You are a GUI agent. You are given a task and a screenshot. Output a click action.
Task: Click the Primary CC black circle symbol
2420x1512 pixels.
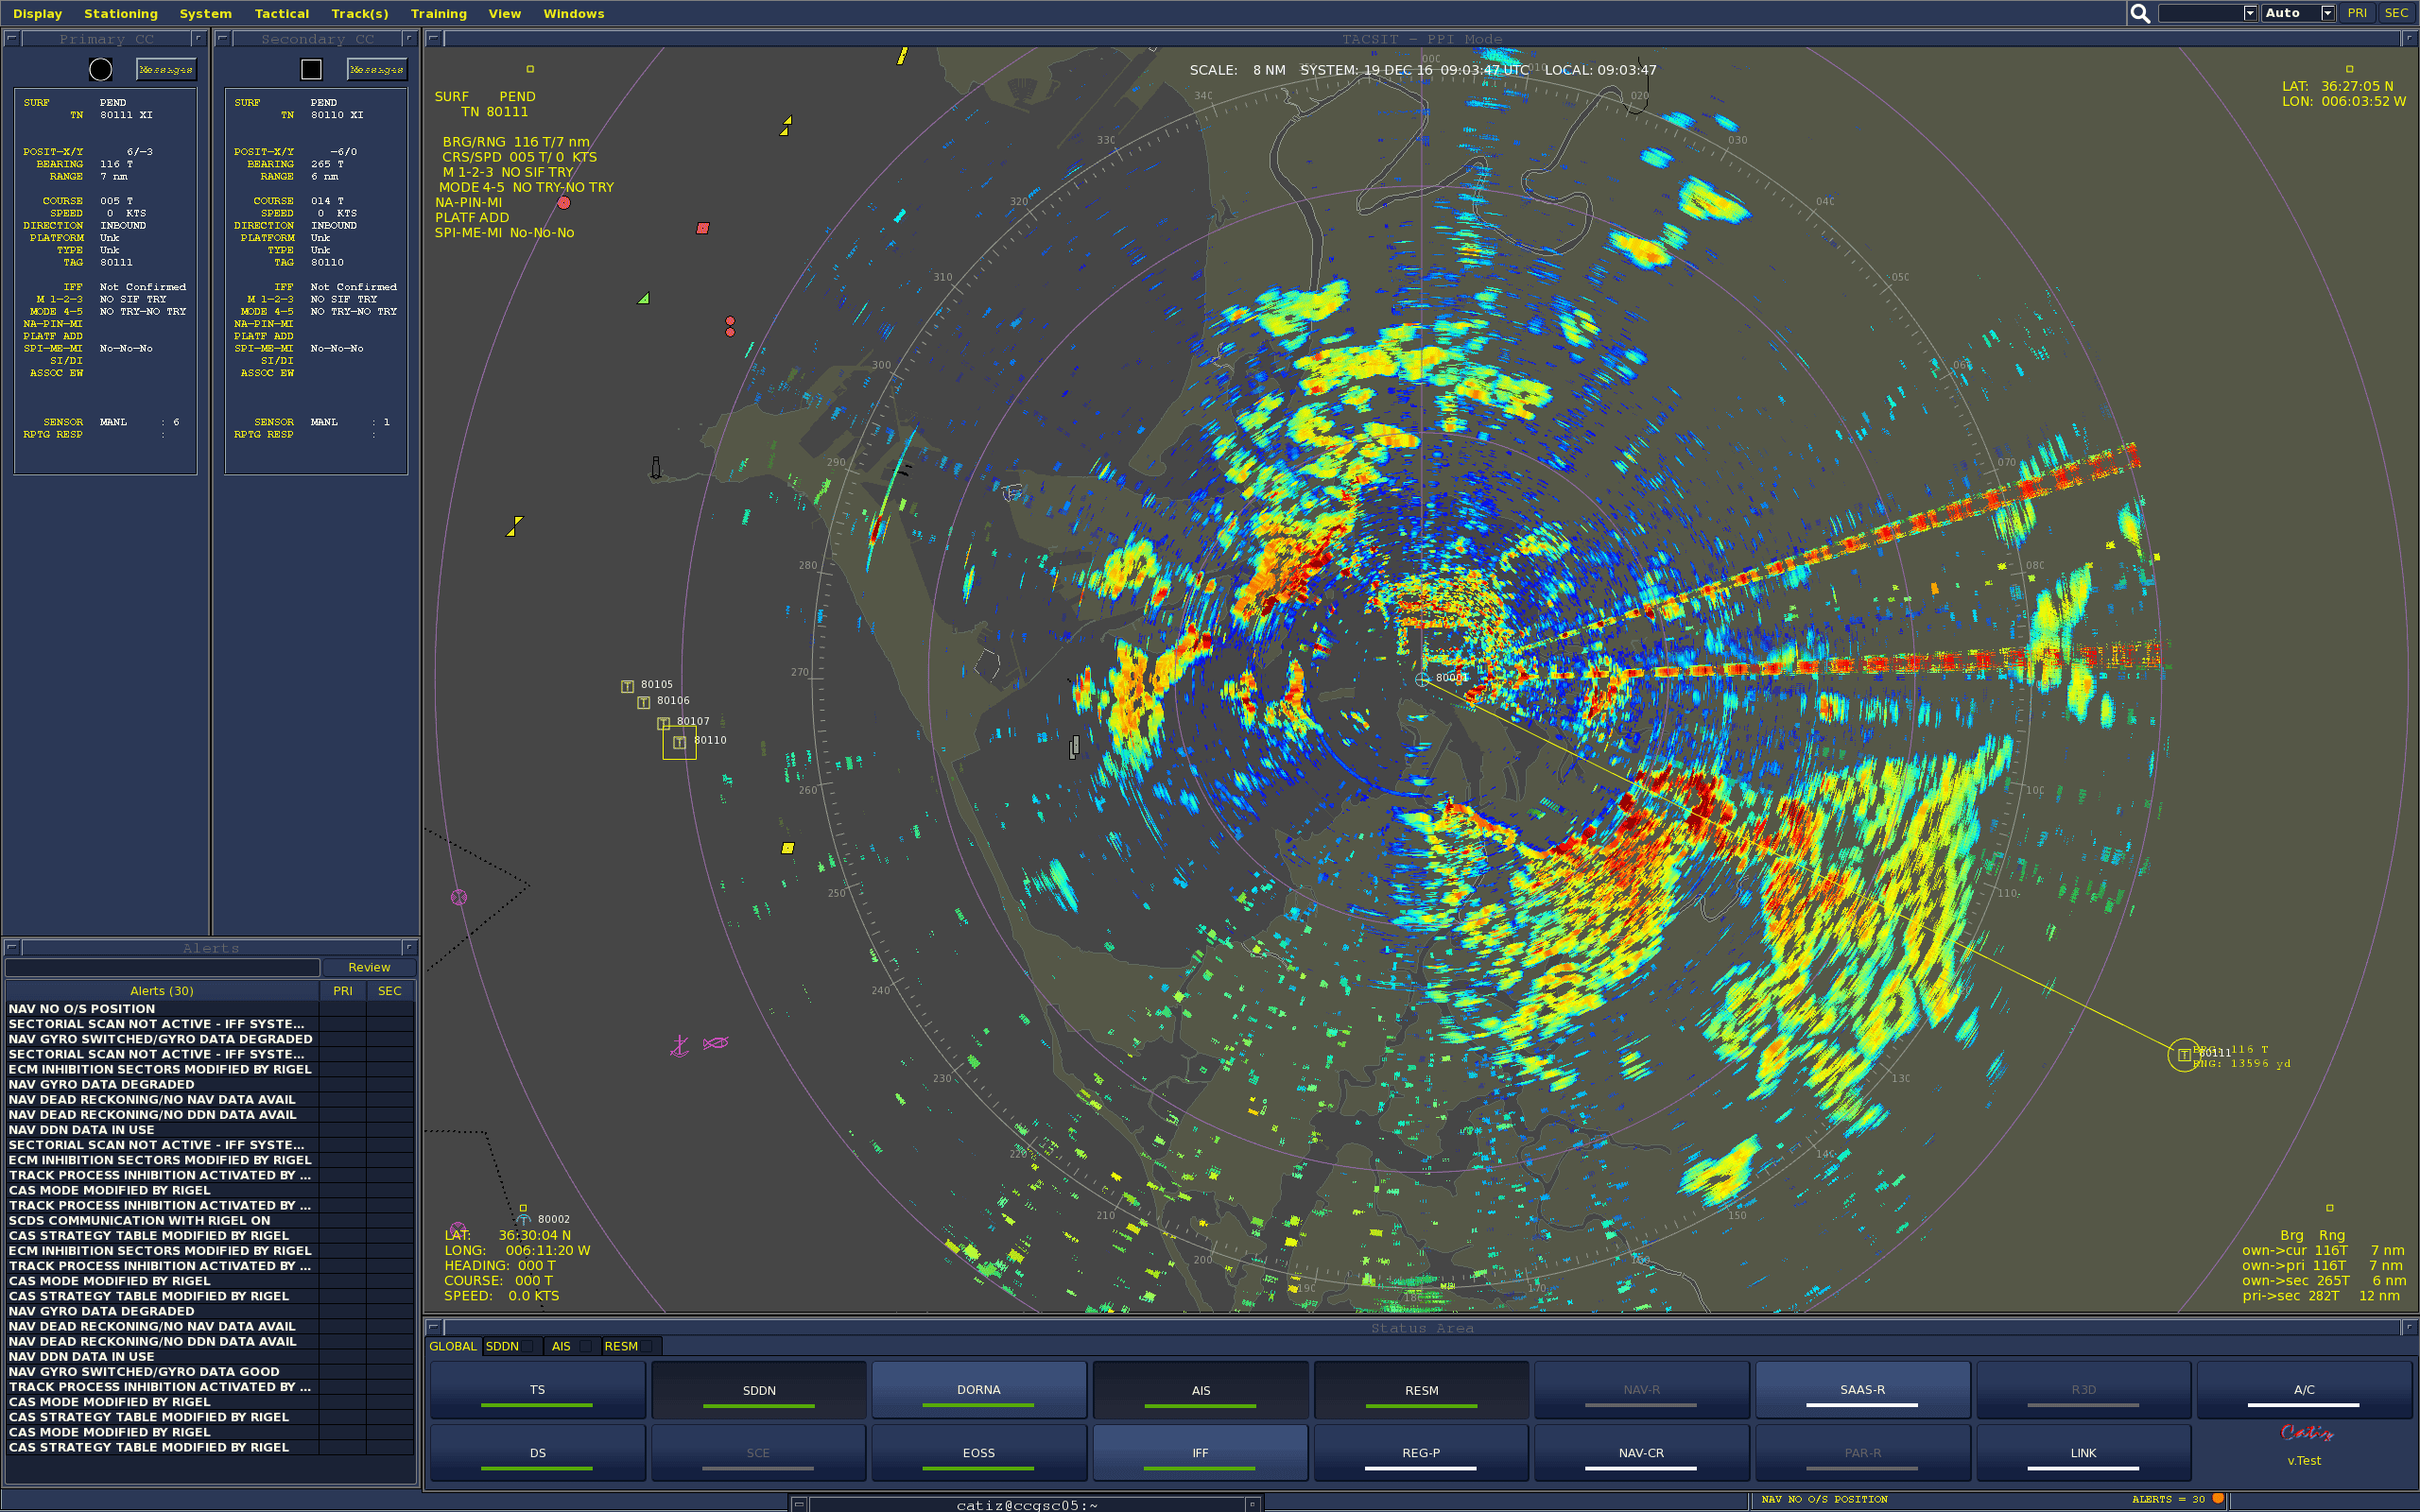pyautogui.click(x=100, y=69)
